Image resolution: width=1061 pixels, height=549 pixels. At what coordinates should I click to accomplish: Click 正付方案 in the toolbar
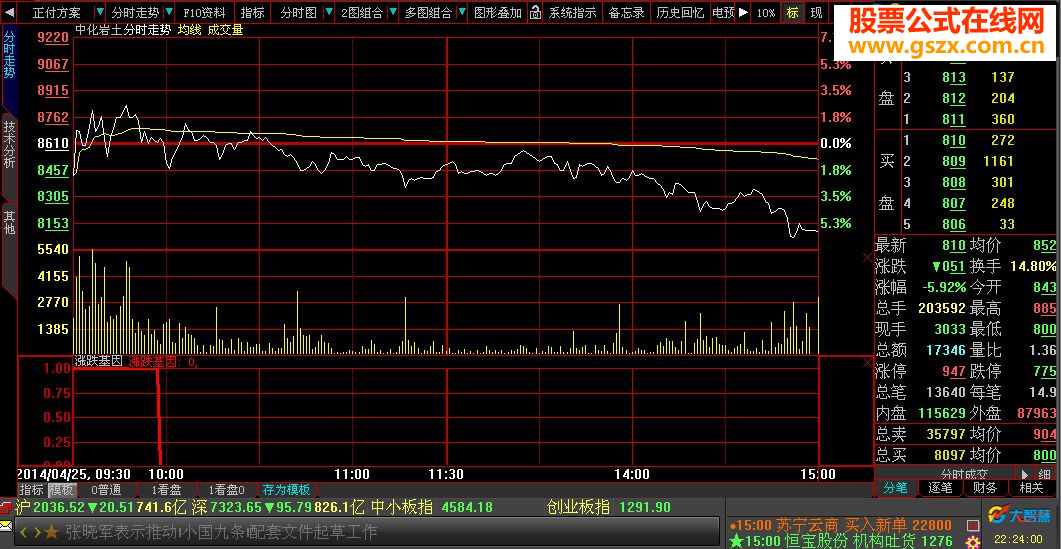pyautogui.click(x=57, y=12)
